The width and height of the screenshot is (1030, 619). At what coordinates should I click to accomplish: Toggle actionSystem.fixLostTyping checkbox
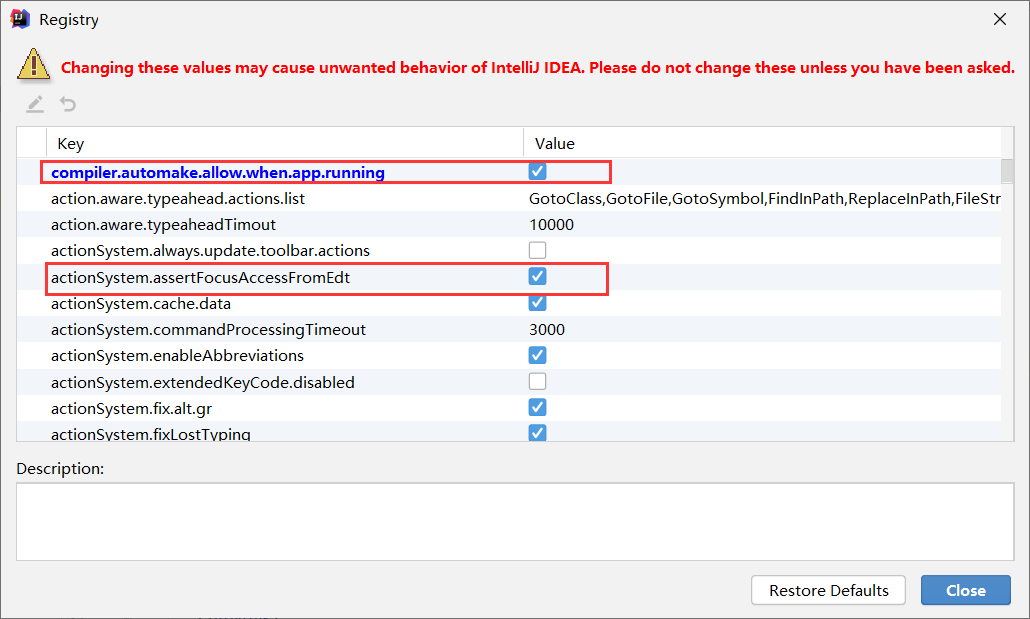pos(537,432)
